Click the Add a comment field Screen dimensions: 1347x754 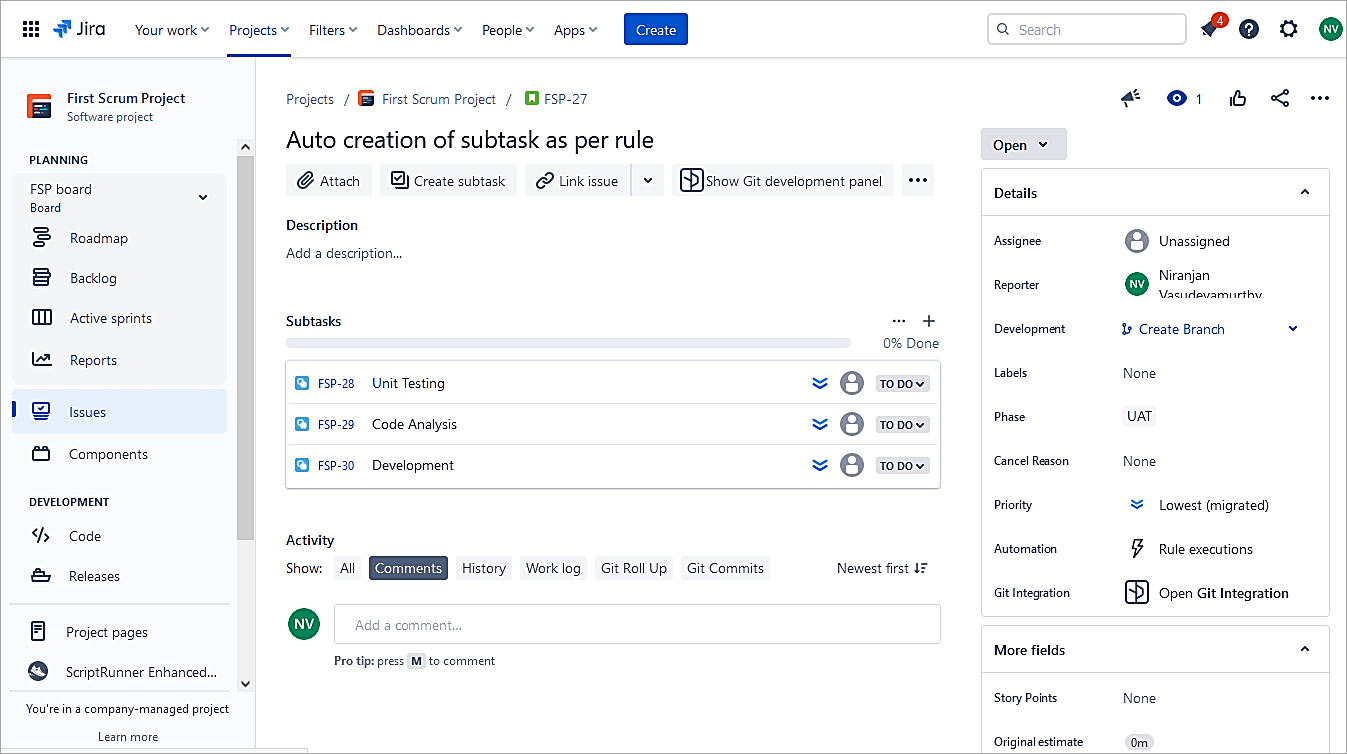pyautogui.click(x=637, y=624)
